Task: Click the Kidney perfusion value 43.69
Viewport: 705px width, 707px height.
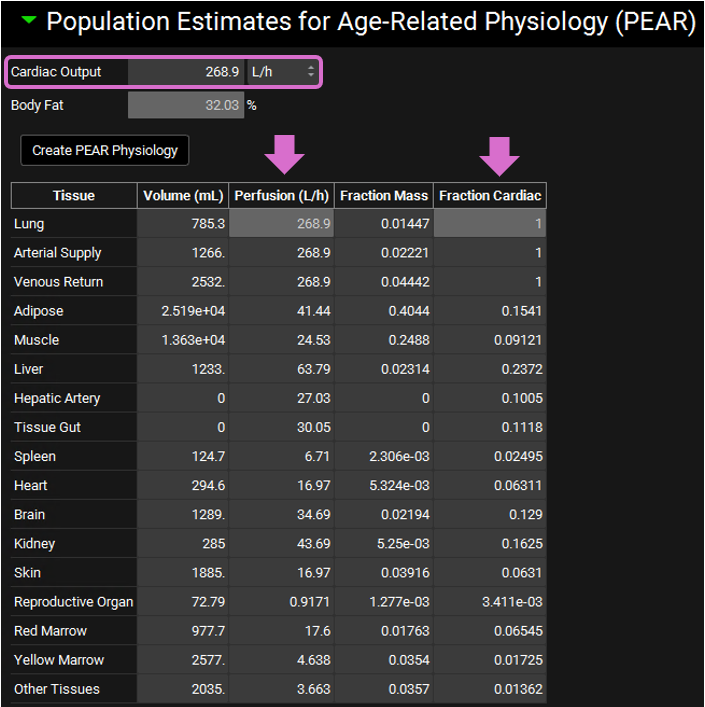Action: pos(281,544)
